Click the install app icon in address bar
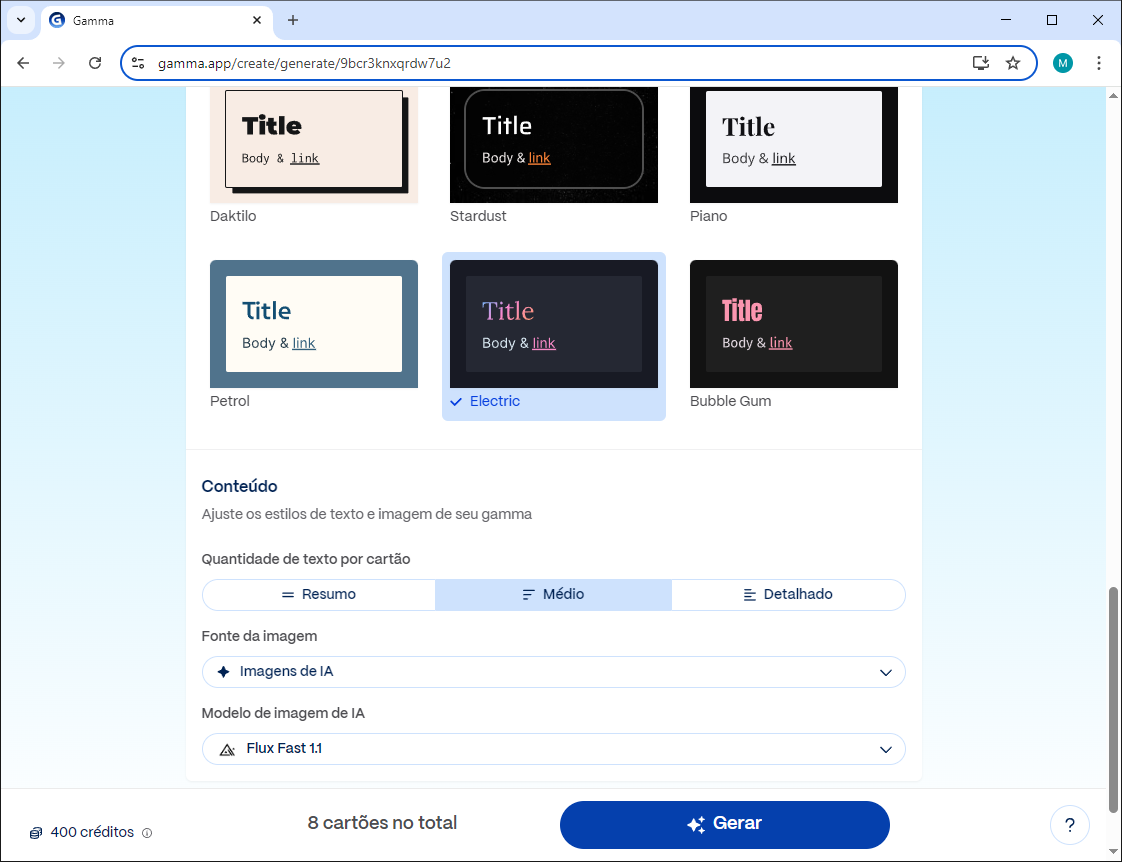1122x862 pixels. click(981, 63)
